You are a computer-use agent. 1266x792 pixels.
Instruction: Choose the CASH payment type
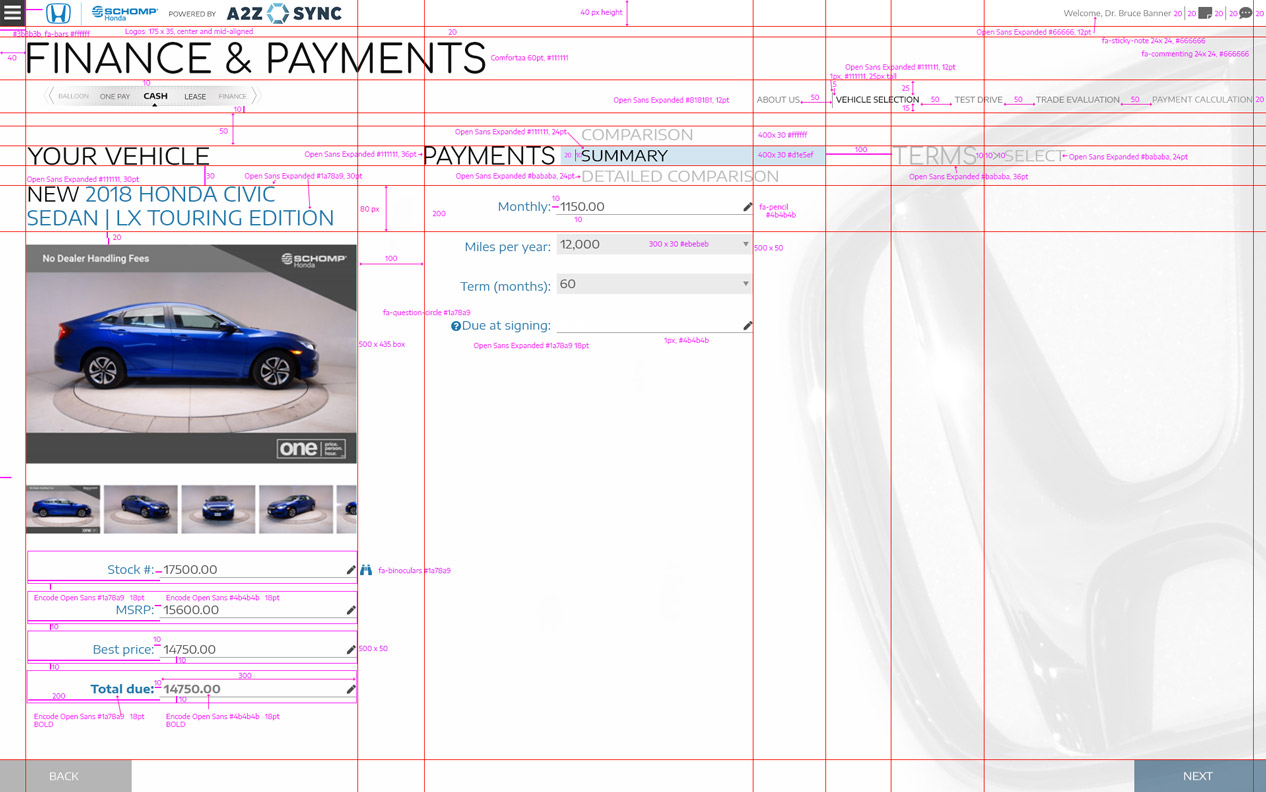pos(155,96)
